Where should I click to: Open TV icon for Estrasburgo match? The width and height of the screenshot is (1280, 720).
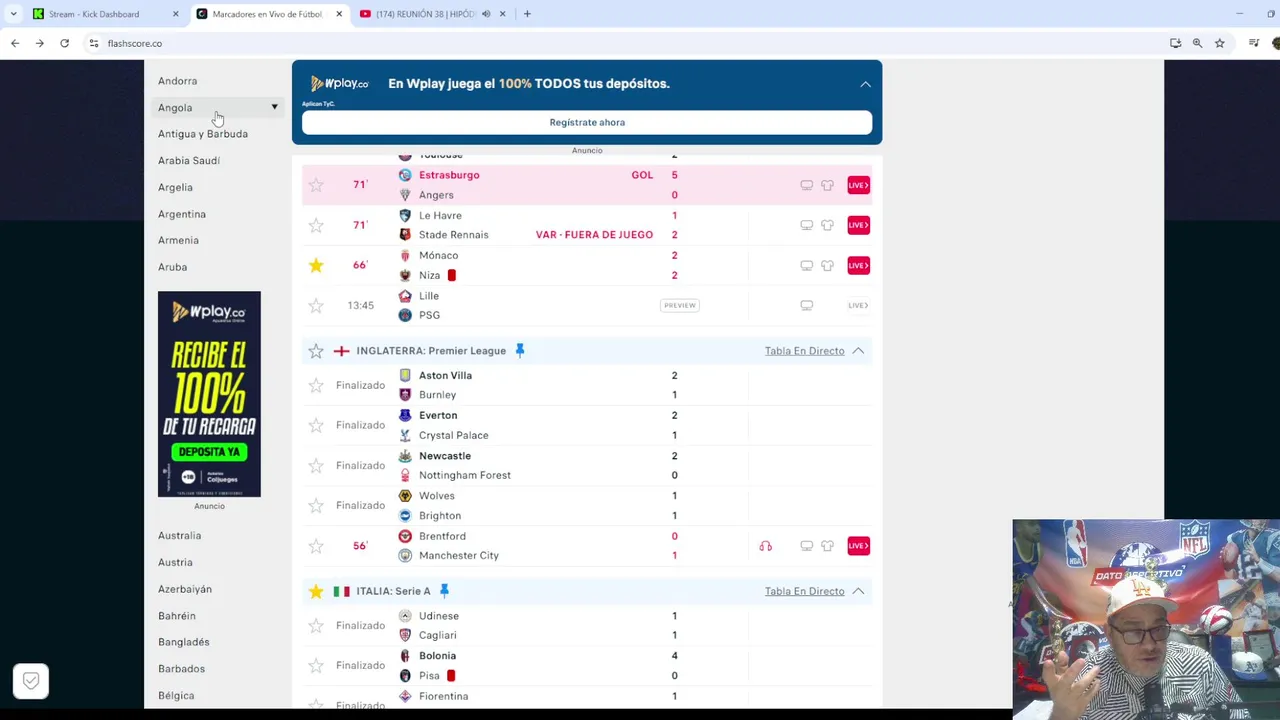coord(807,185)
